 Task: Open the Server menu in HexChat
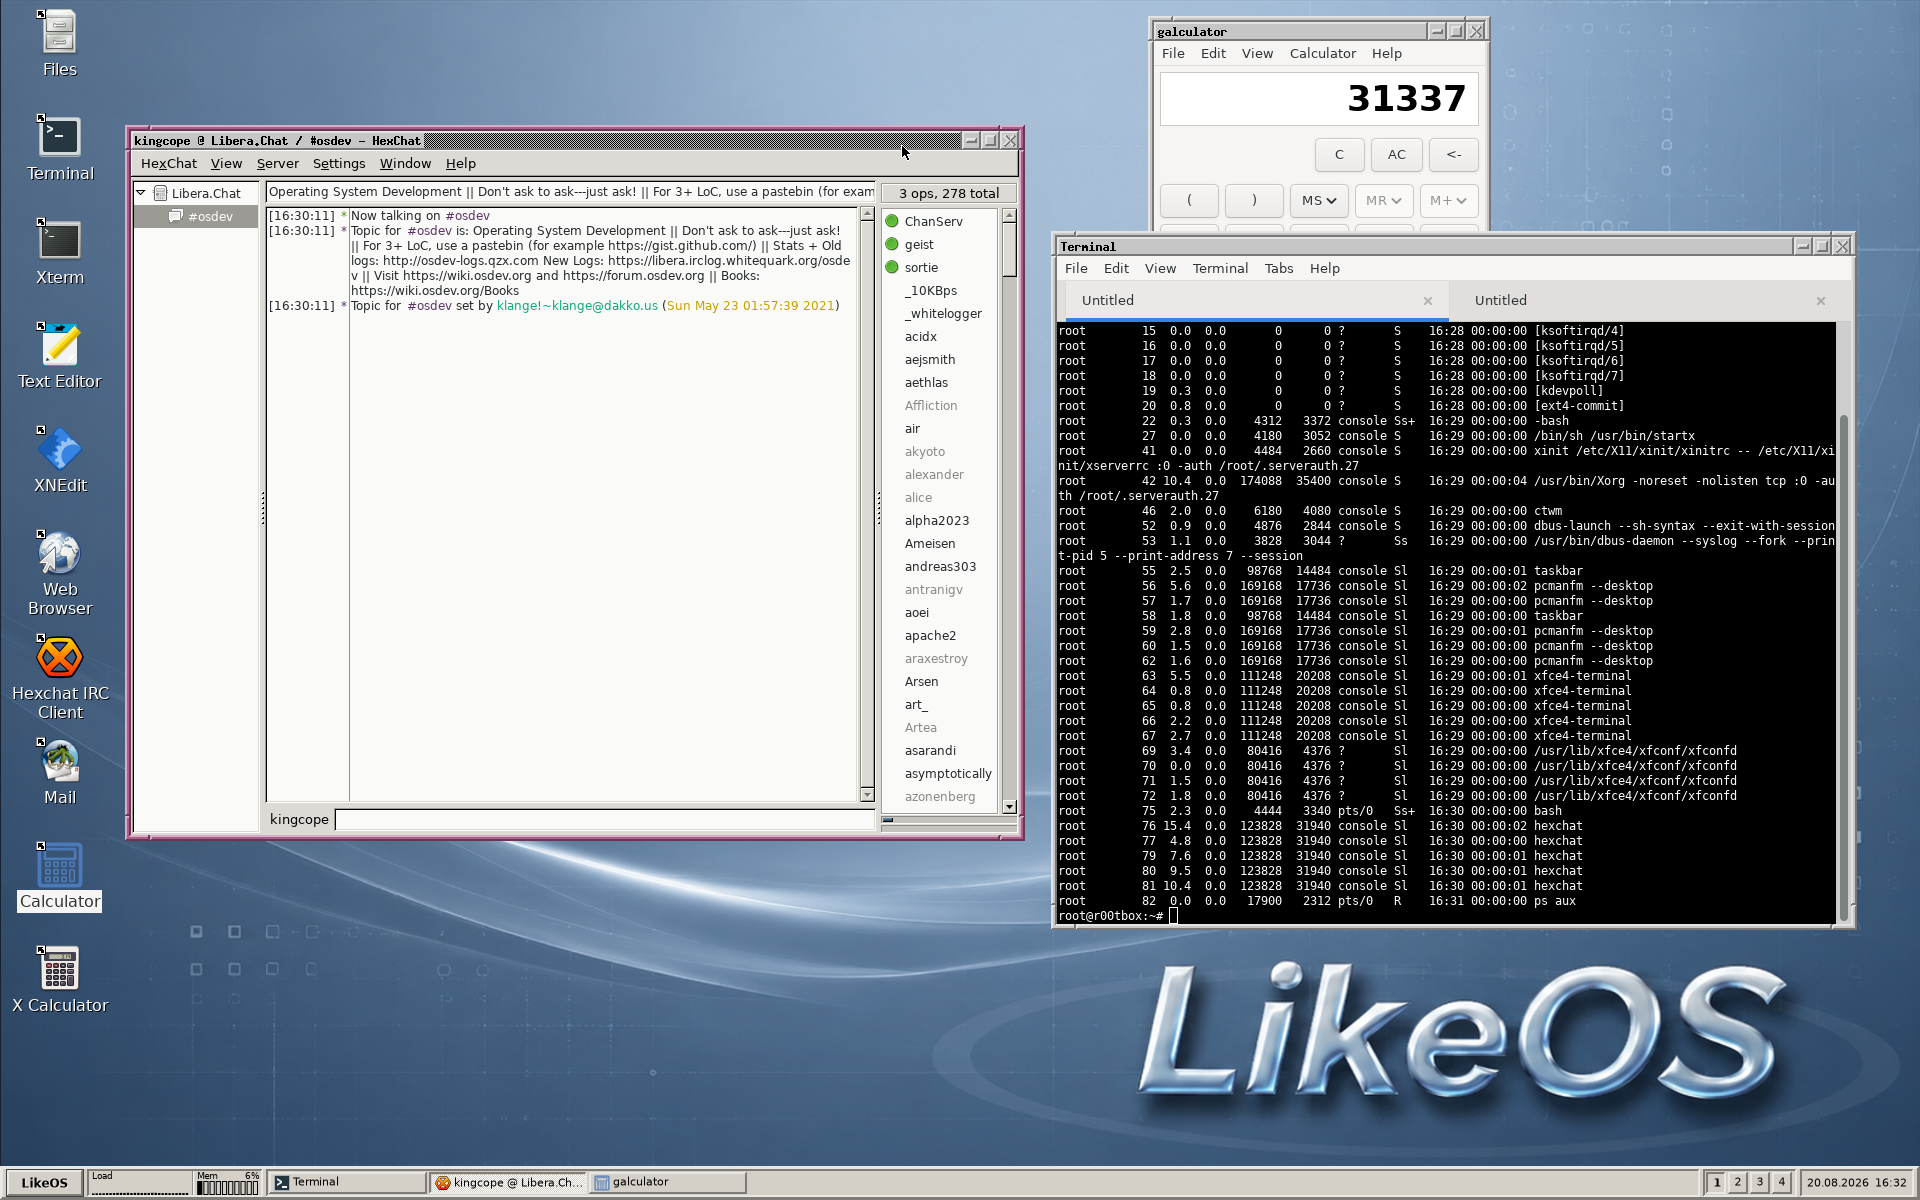tap(277, 164)
